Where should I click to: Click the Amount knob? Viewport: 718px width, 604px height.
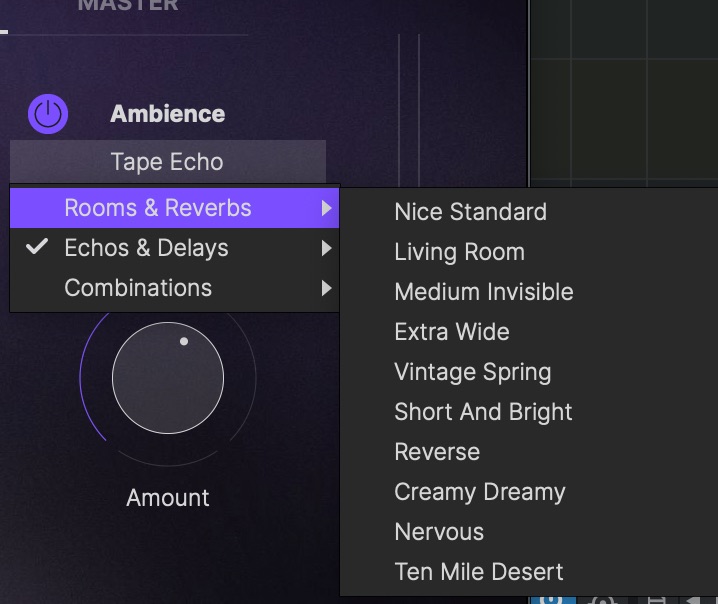[168, 378]
